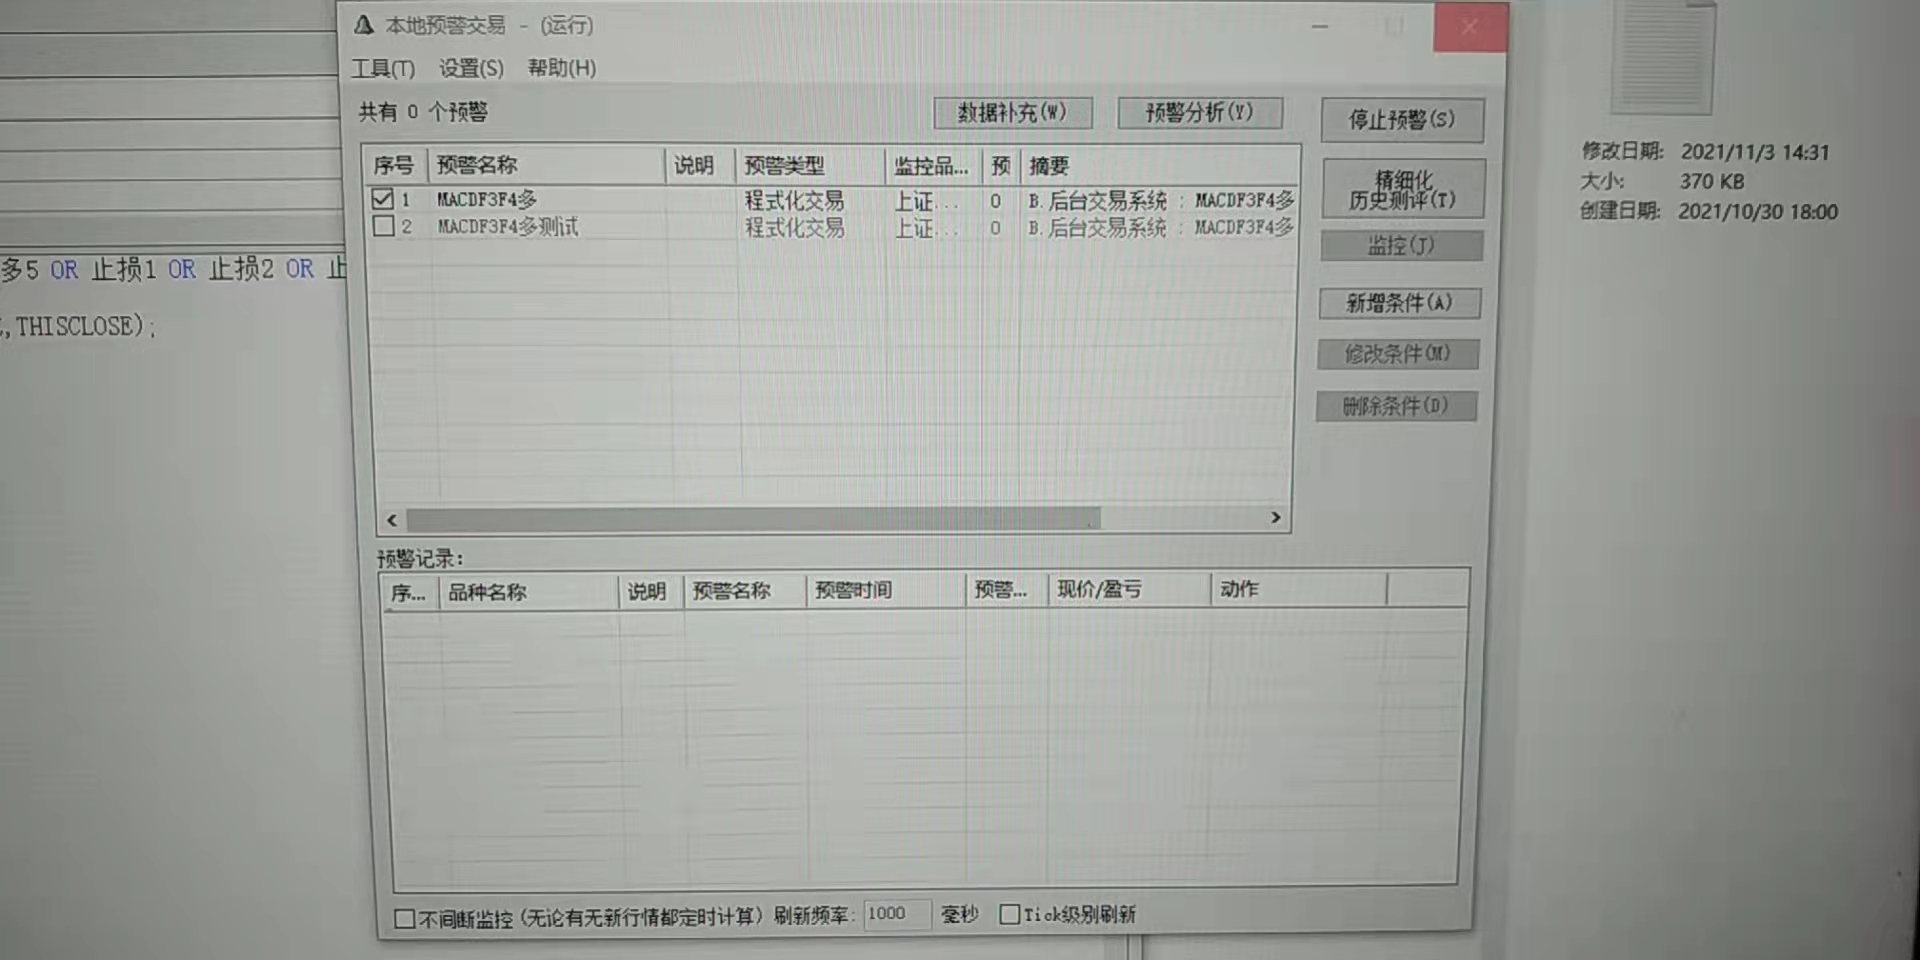Click 程式化交易 in row 1
1920x960 pixels.
(x=794, y=201)
